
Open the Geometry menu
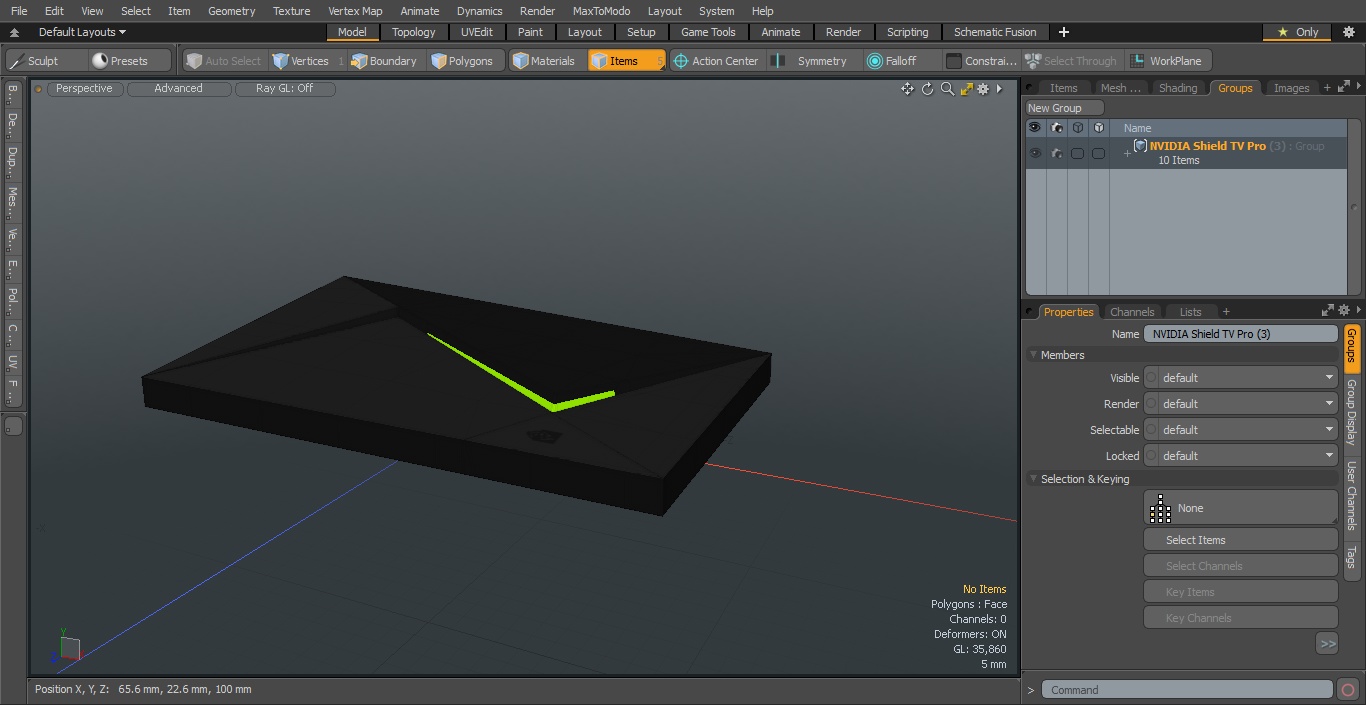tap(231, 11)
